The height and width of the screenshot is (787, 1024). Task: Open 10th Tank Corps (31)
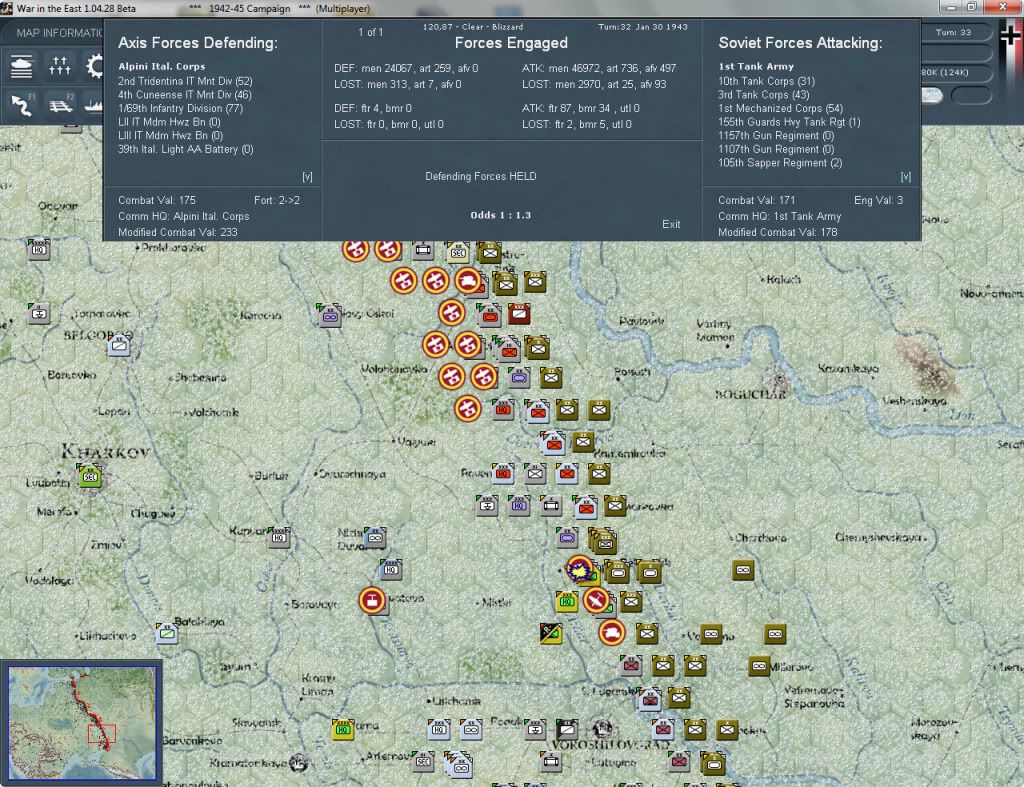pyautogui.click(x=767, y=81)
